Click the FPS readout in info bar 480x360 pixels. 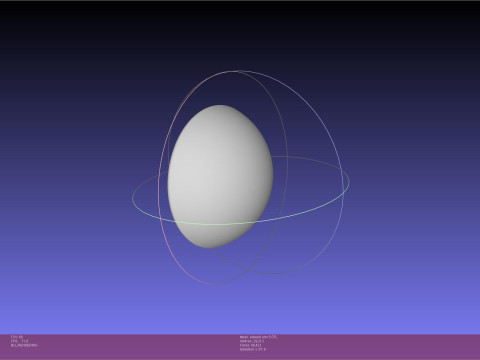(x=19, y=341)
